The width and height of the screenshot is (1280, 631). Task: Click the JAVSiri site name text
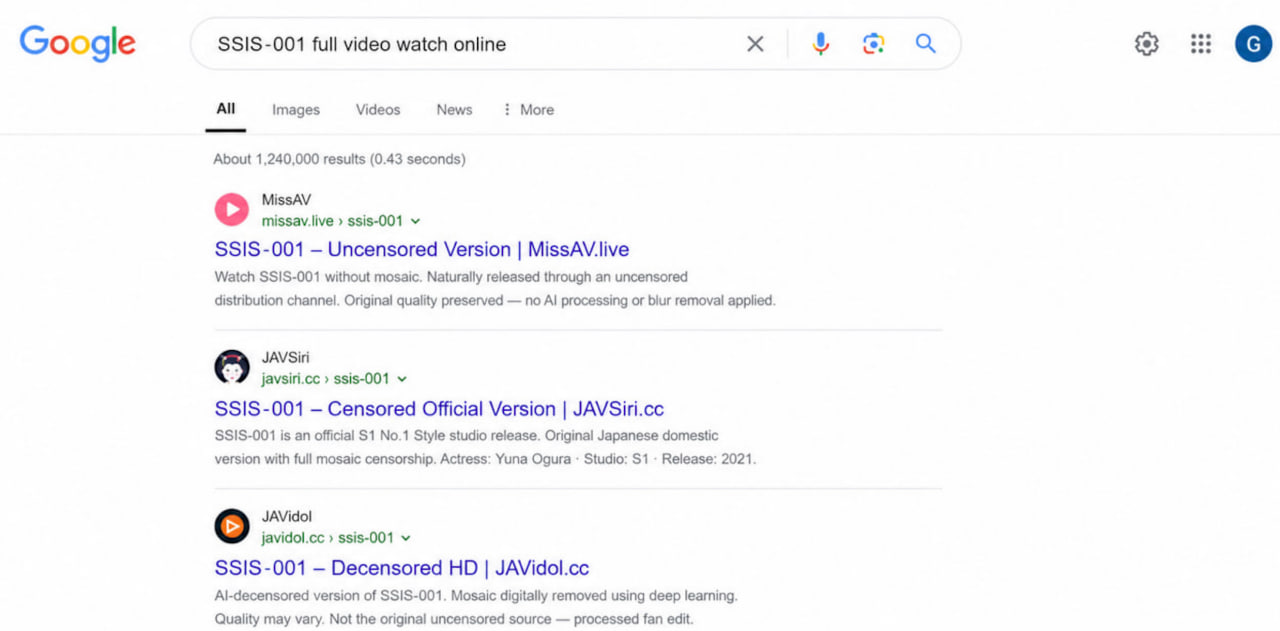[x=285, y=358]
